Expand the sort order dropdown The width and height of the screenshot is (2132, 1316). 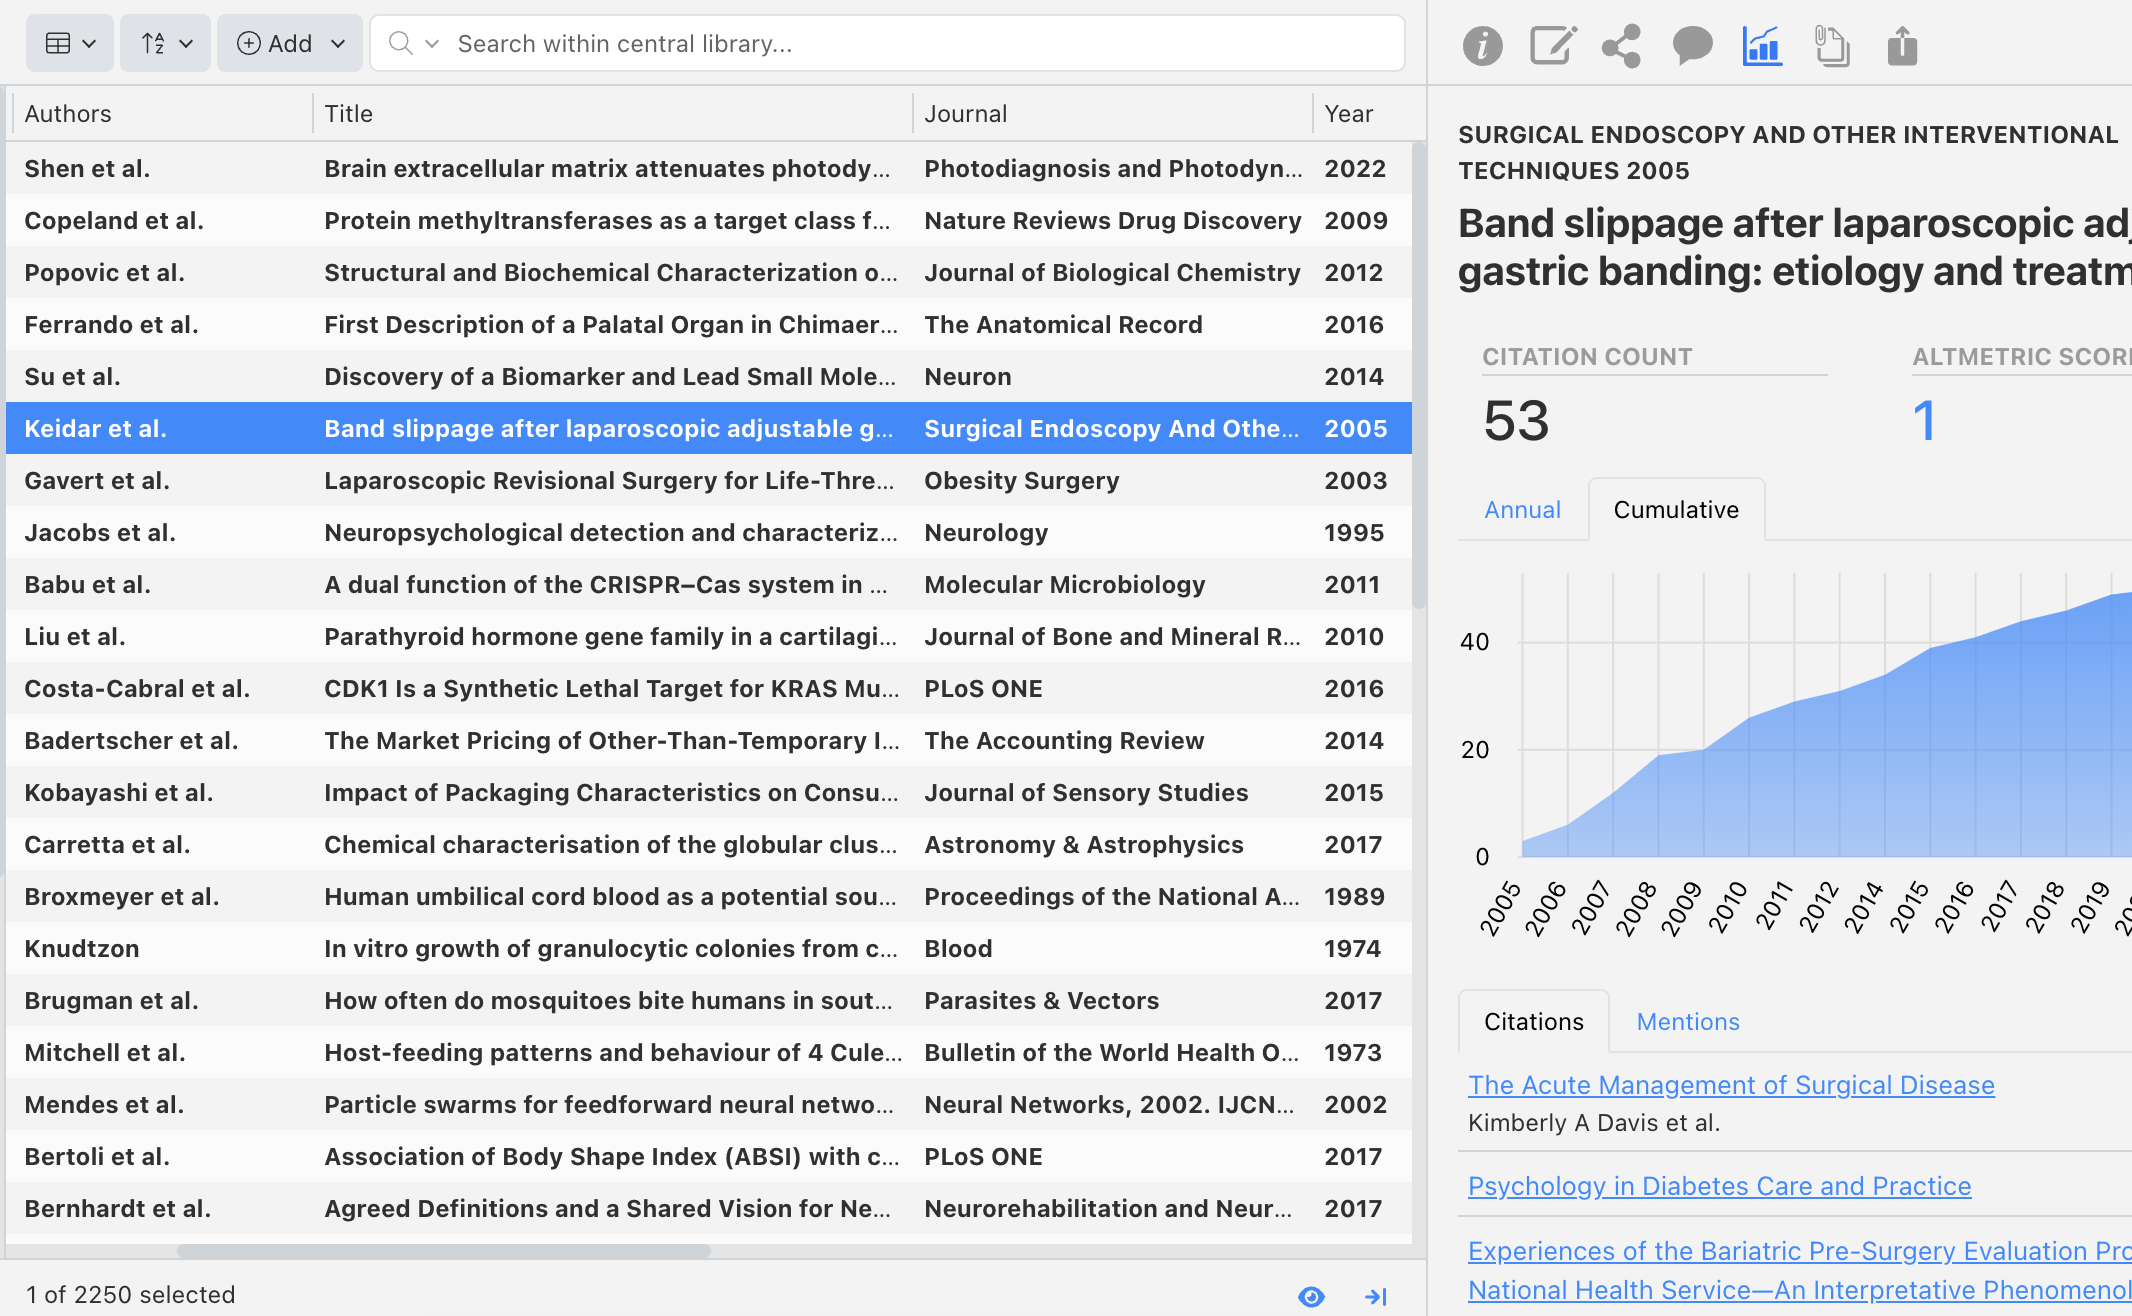(x=166, y=41)
